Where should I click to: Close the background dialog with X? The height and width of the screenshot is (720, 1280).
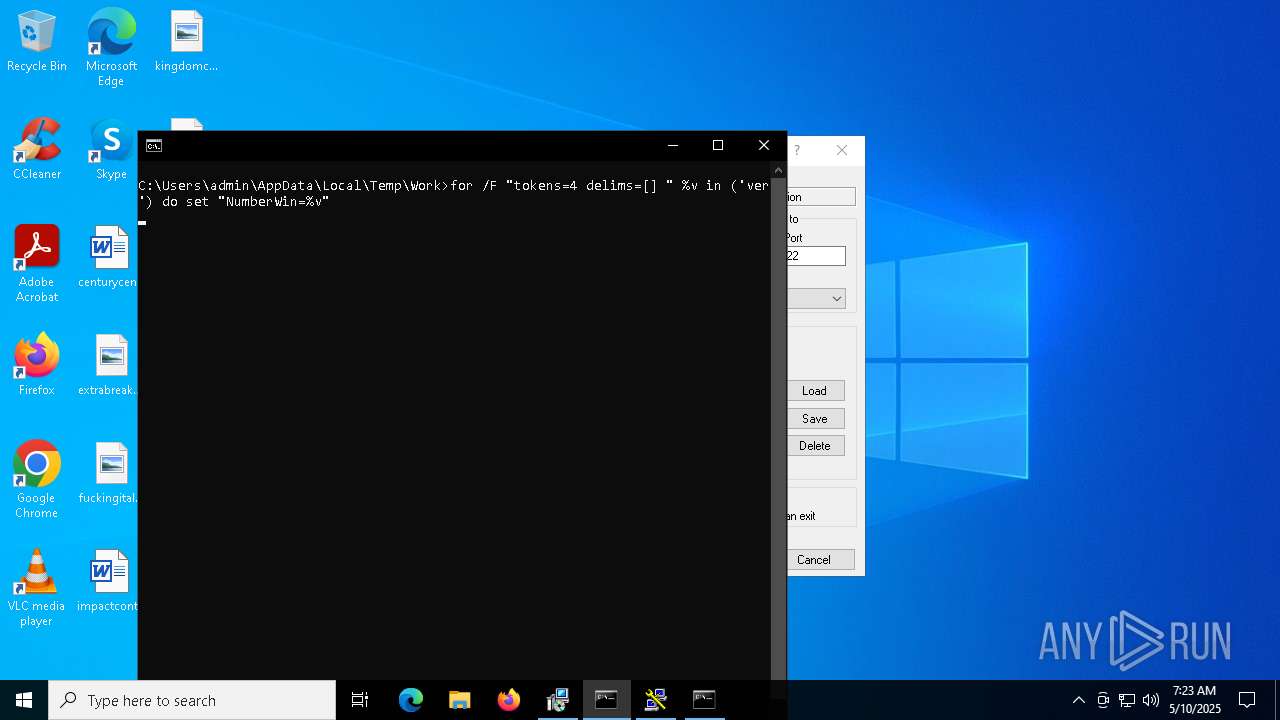[842, 150]
